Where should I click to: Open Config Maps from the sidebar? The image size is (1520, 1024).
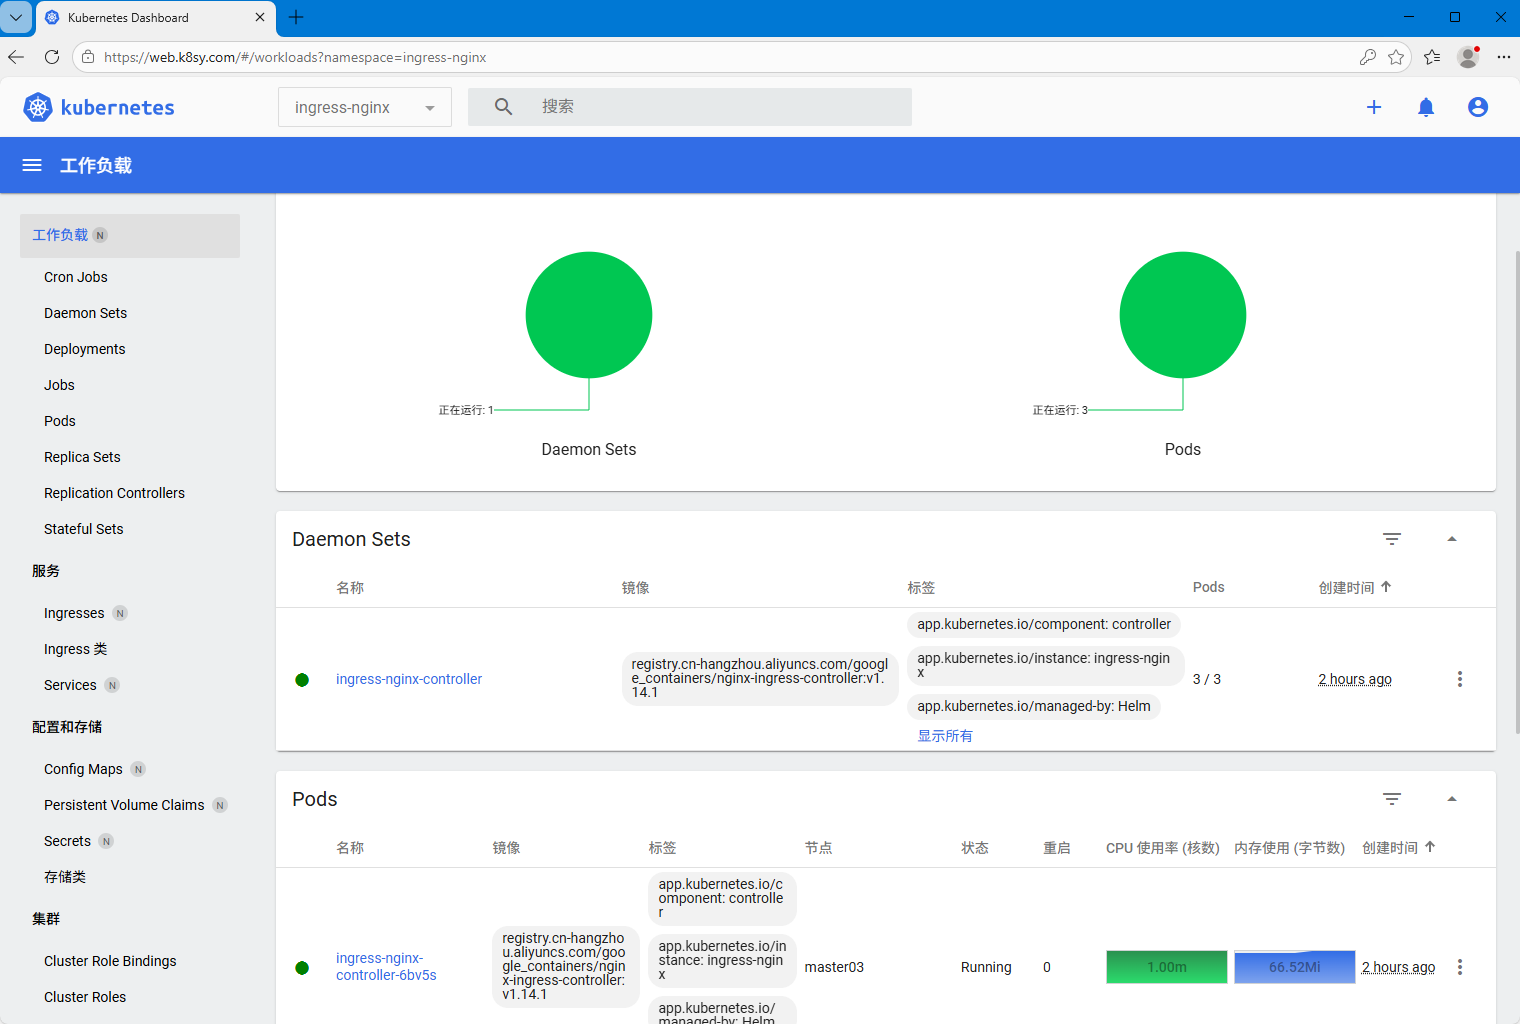tap(83, 769)
